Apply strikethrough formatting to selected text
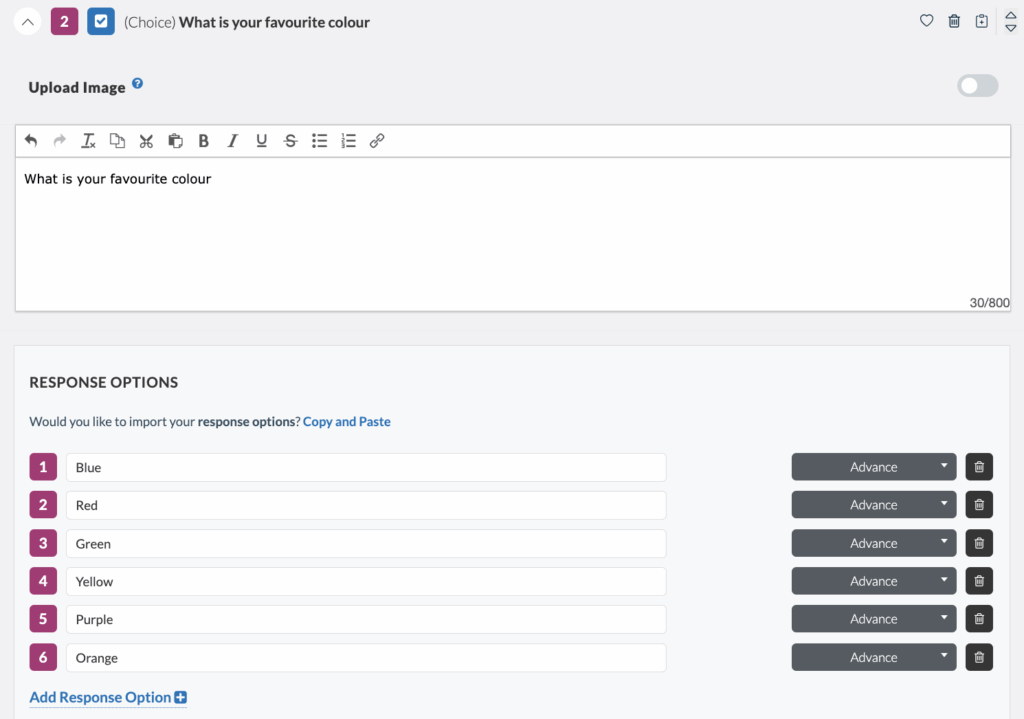Viewport: 1024px width, 719px height. [x=290, y=140]
